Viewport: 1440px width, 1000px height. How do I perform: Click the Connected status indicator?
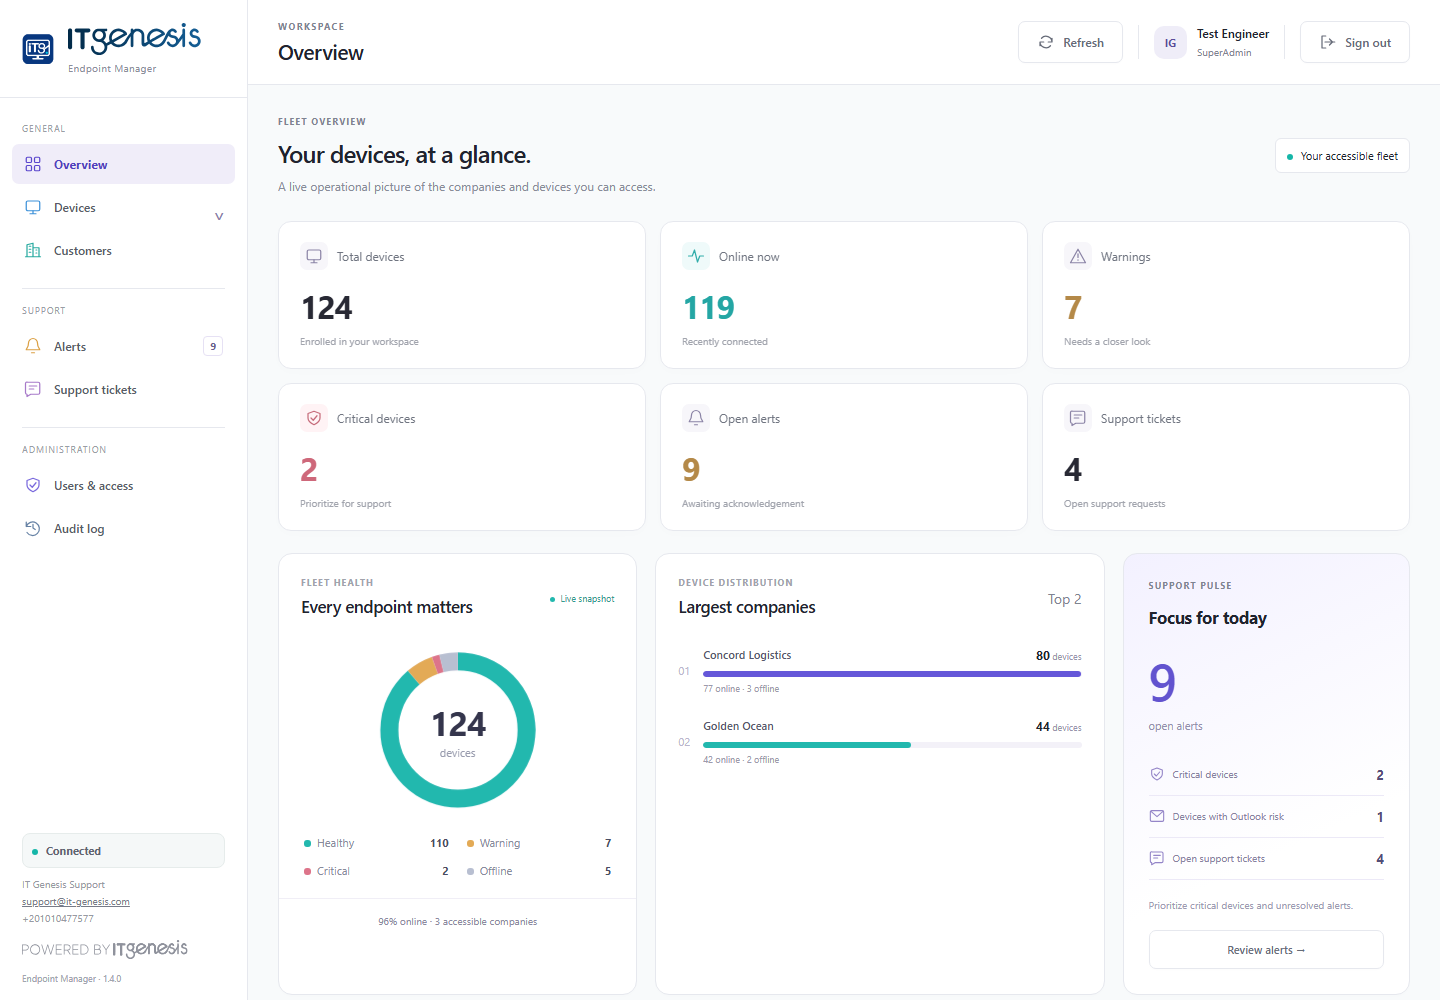click(x=123, y=851)
